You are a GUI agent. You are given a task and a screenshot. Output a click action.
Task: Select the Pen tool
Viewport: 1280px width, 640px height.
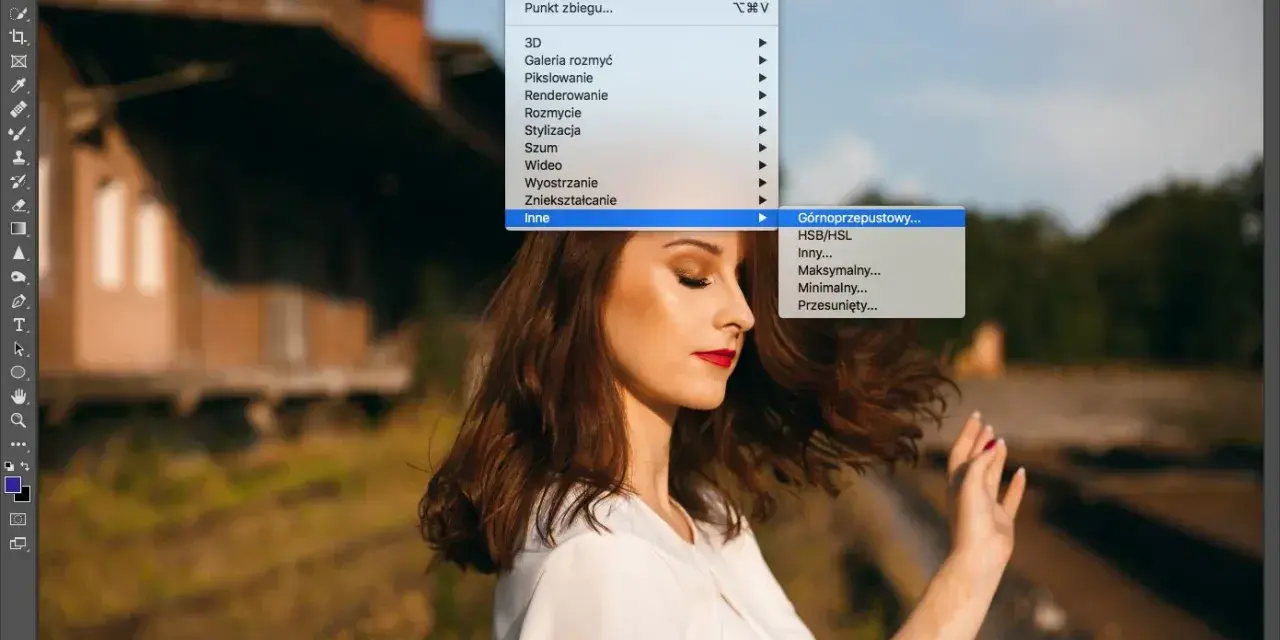(18, 301)
